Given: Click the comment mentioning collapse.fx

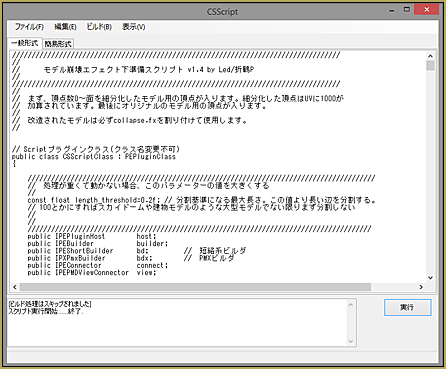Looking at the screenshot, I should click(x=129, y=120).
